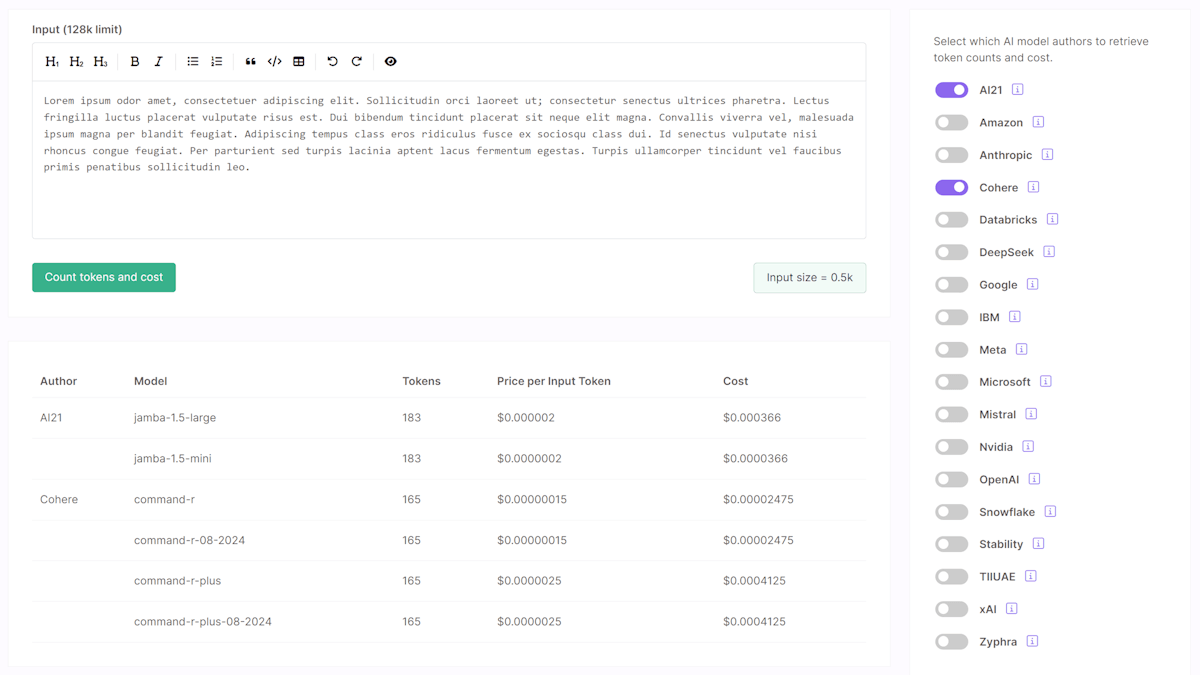1200x675 pixels.
Task: Click the Tokens column header
Action: click(422, 381)
